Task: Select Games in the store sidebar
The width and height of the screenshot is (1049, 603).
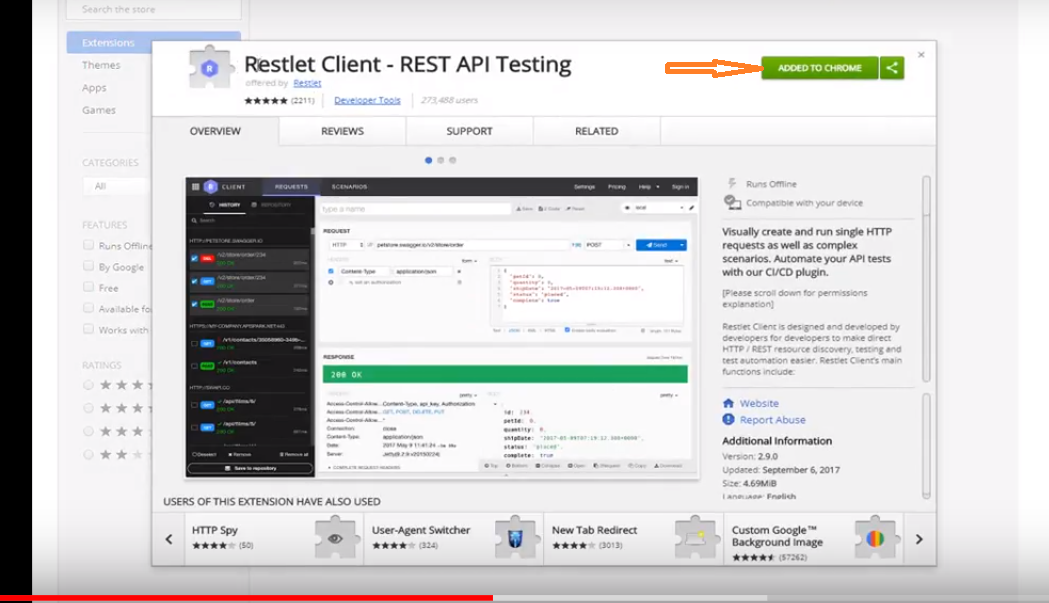Action: [x=99, y=110]
